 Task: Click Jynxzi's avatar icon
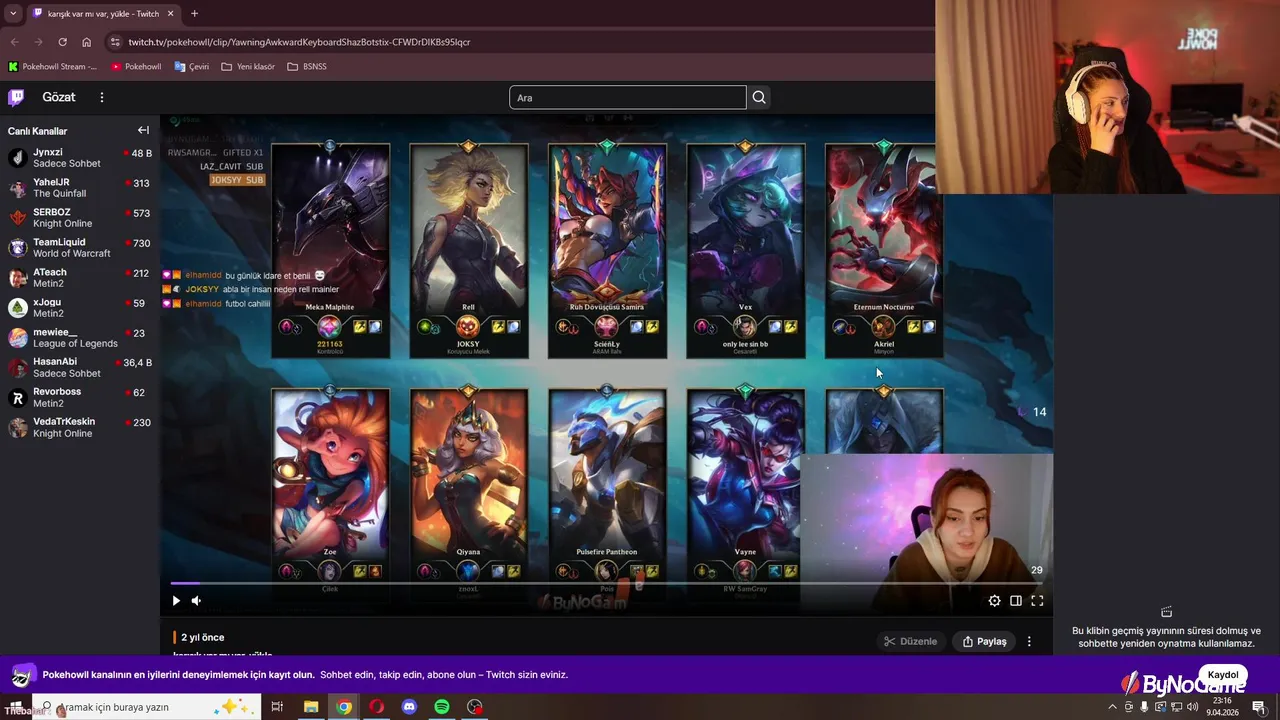17,158
